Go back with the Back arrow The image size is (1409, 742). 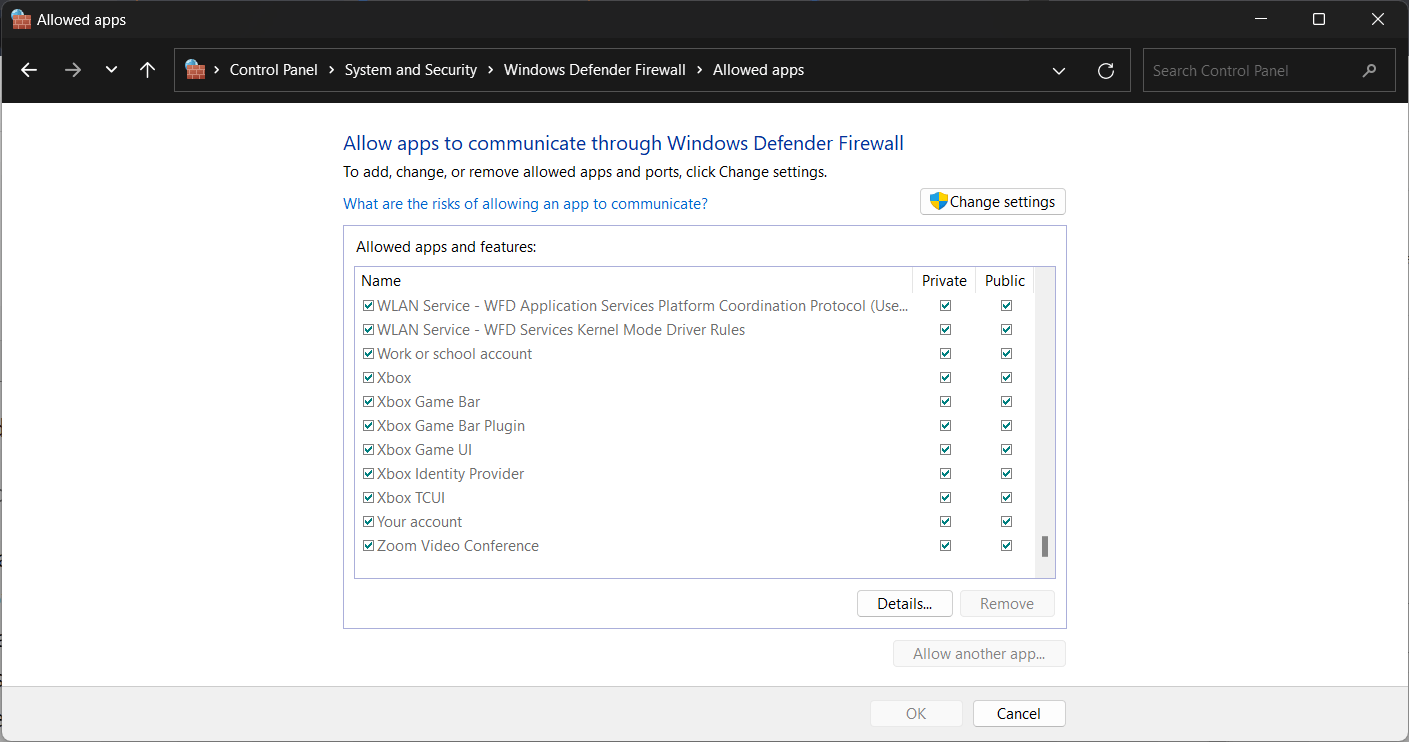(29, 70)
